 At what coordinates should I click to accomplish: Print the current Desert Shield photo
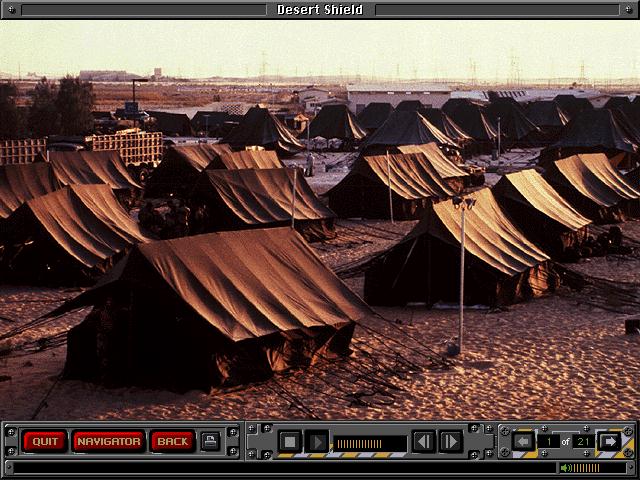[x=211, y=441]
